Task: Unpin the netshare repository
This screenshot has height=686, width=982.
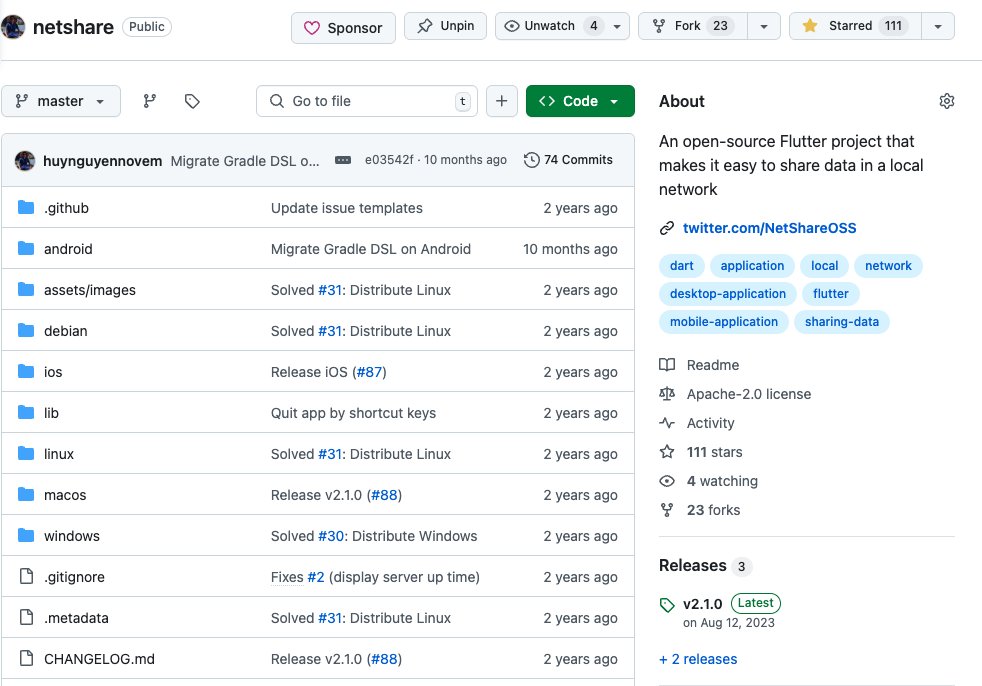Action: click(x=445, y=26)
